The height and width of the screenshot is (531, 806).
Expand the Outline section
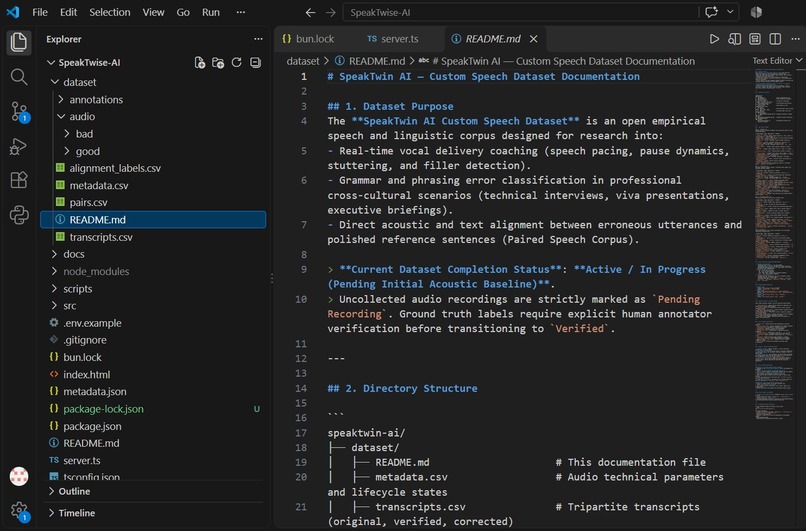pos(153,491)
